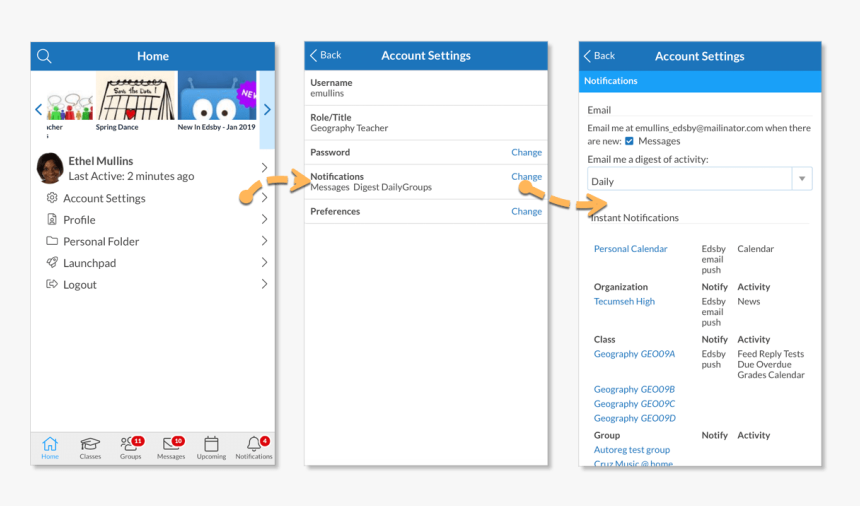Open the Spring Dance thumbnail
860x506 pixels.
click(135, 96)
